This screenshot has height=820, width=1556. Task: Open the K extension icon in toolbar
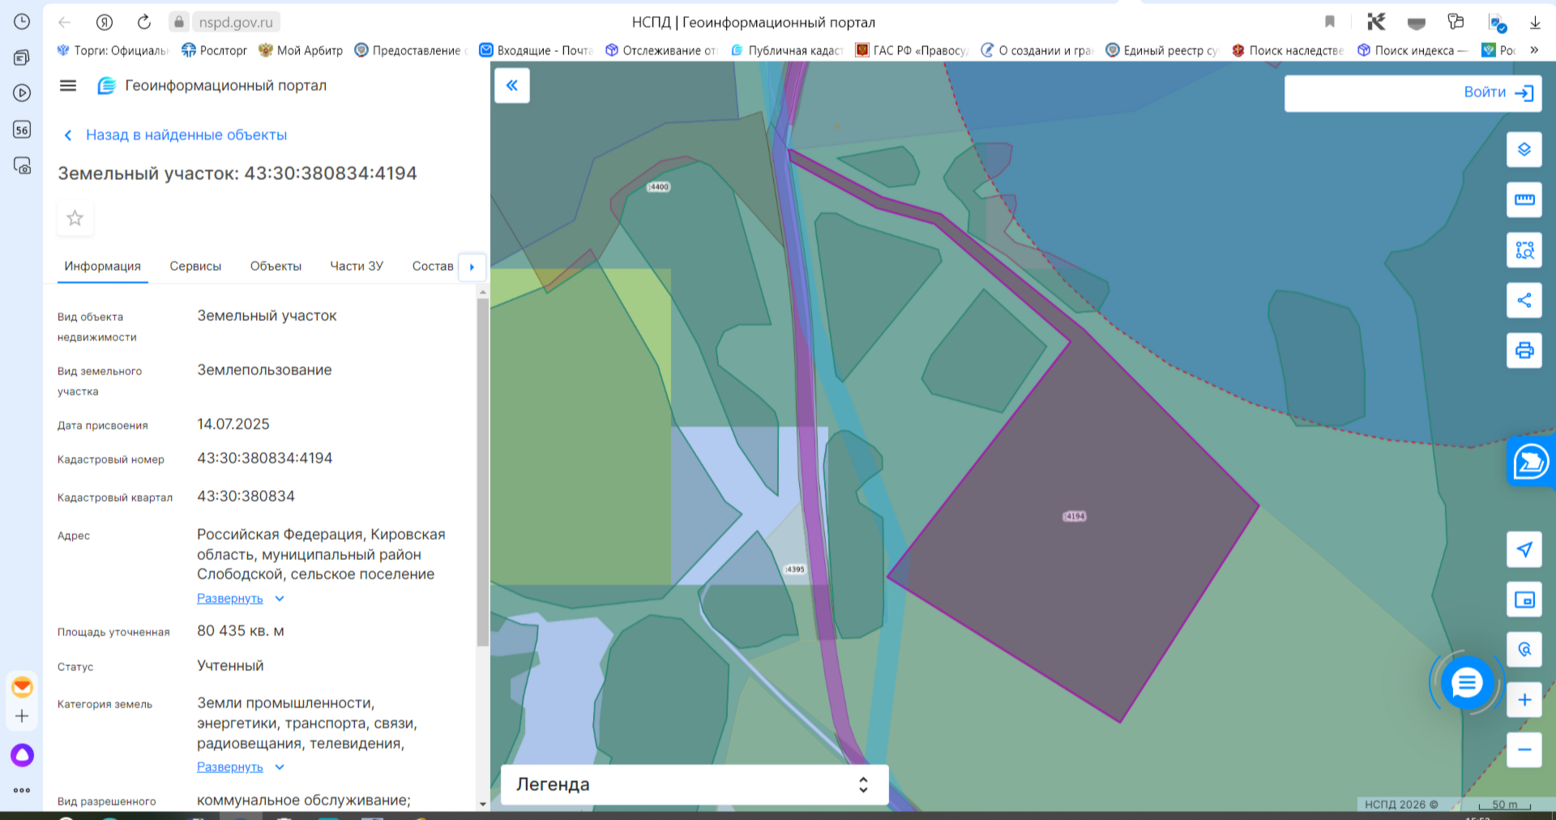[1376, 22]
